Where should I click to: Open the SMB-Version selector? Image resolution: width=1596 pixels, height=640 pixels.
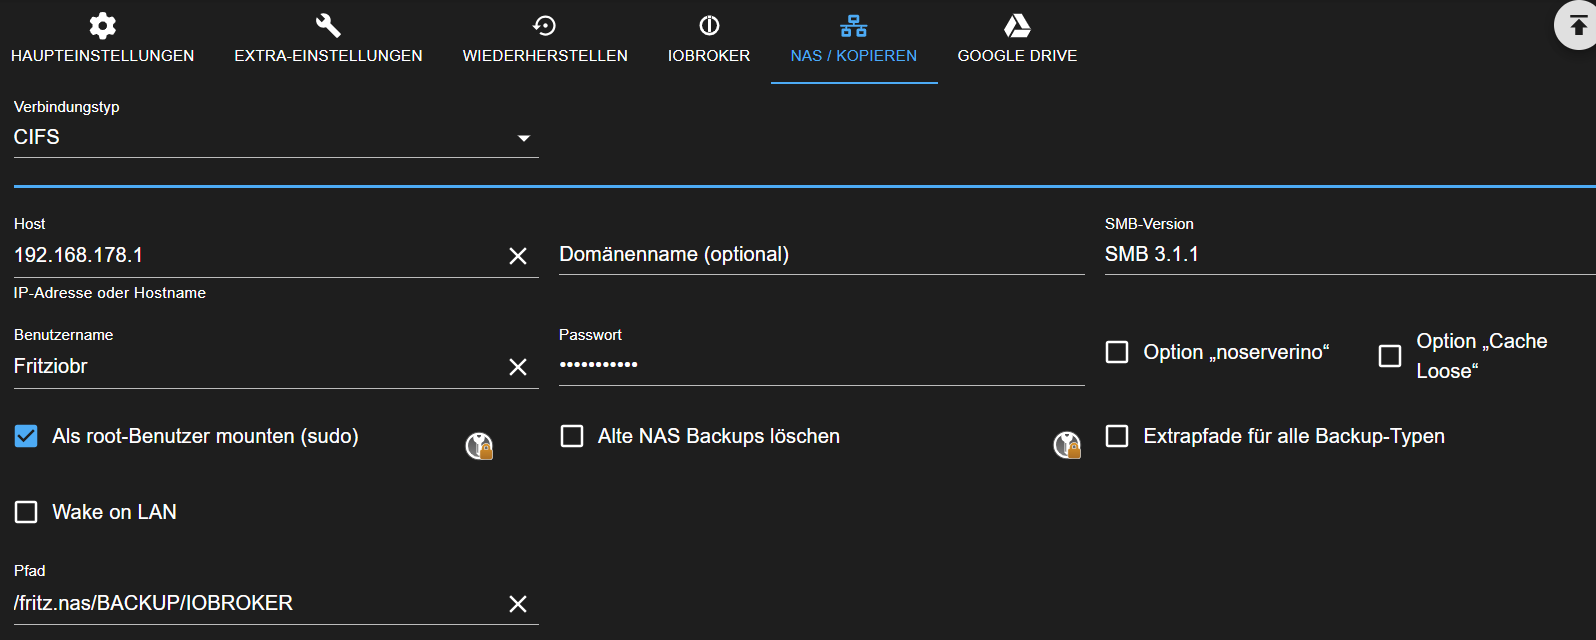coord(1350,254)
